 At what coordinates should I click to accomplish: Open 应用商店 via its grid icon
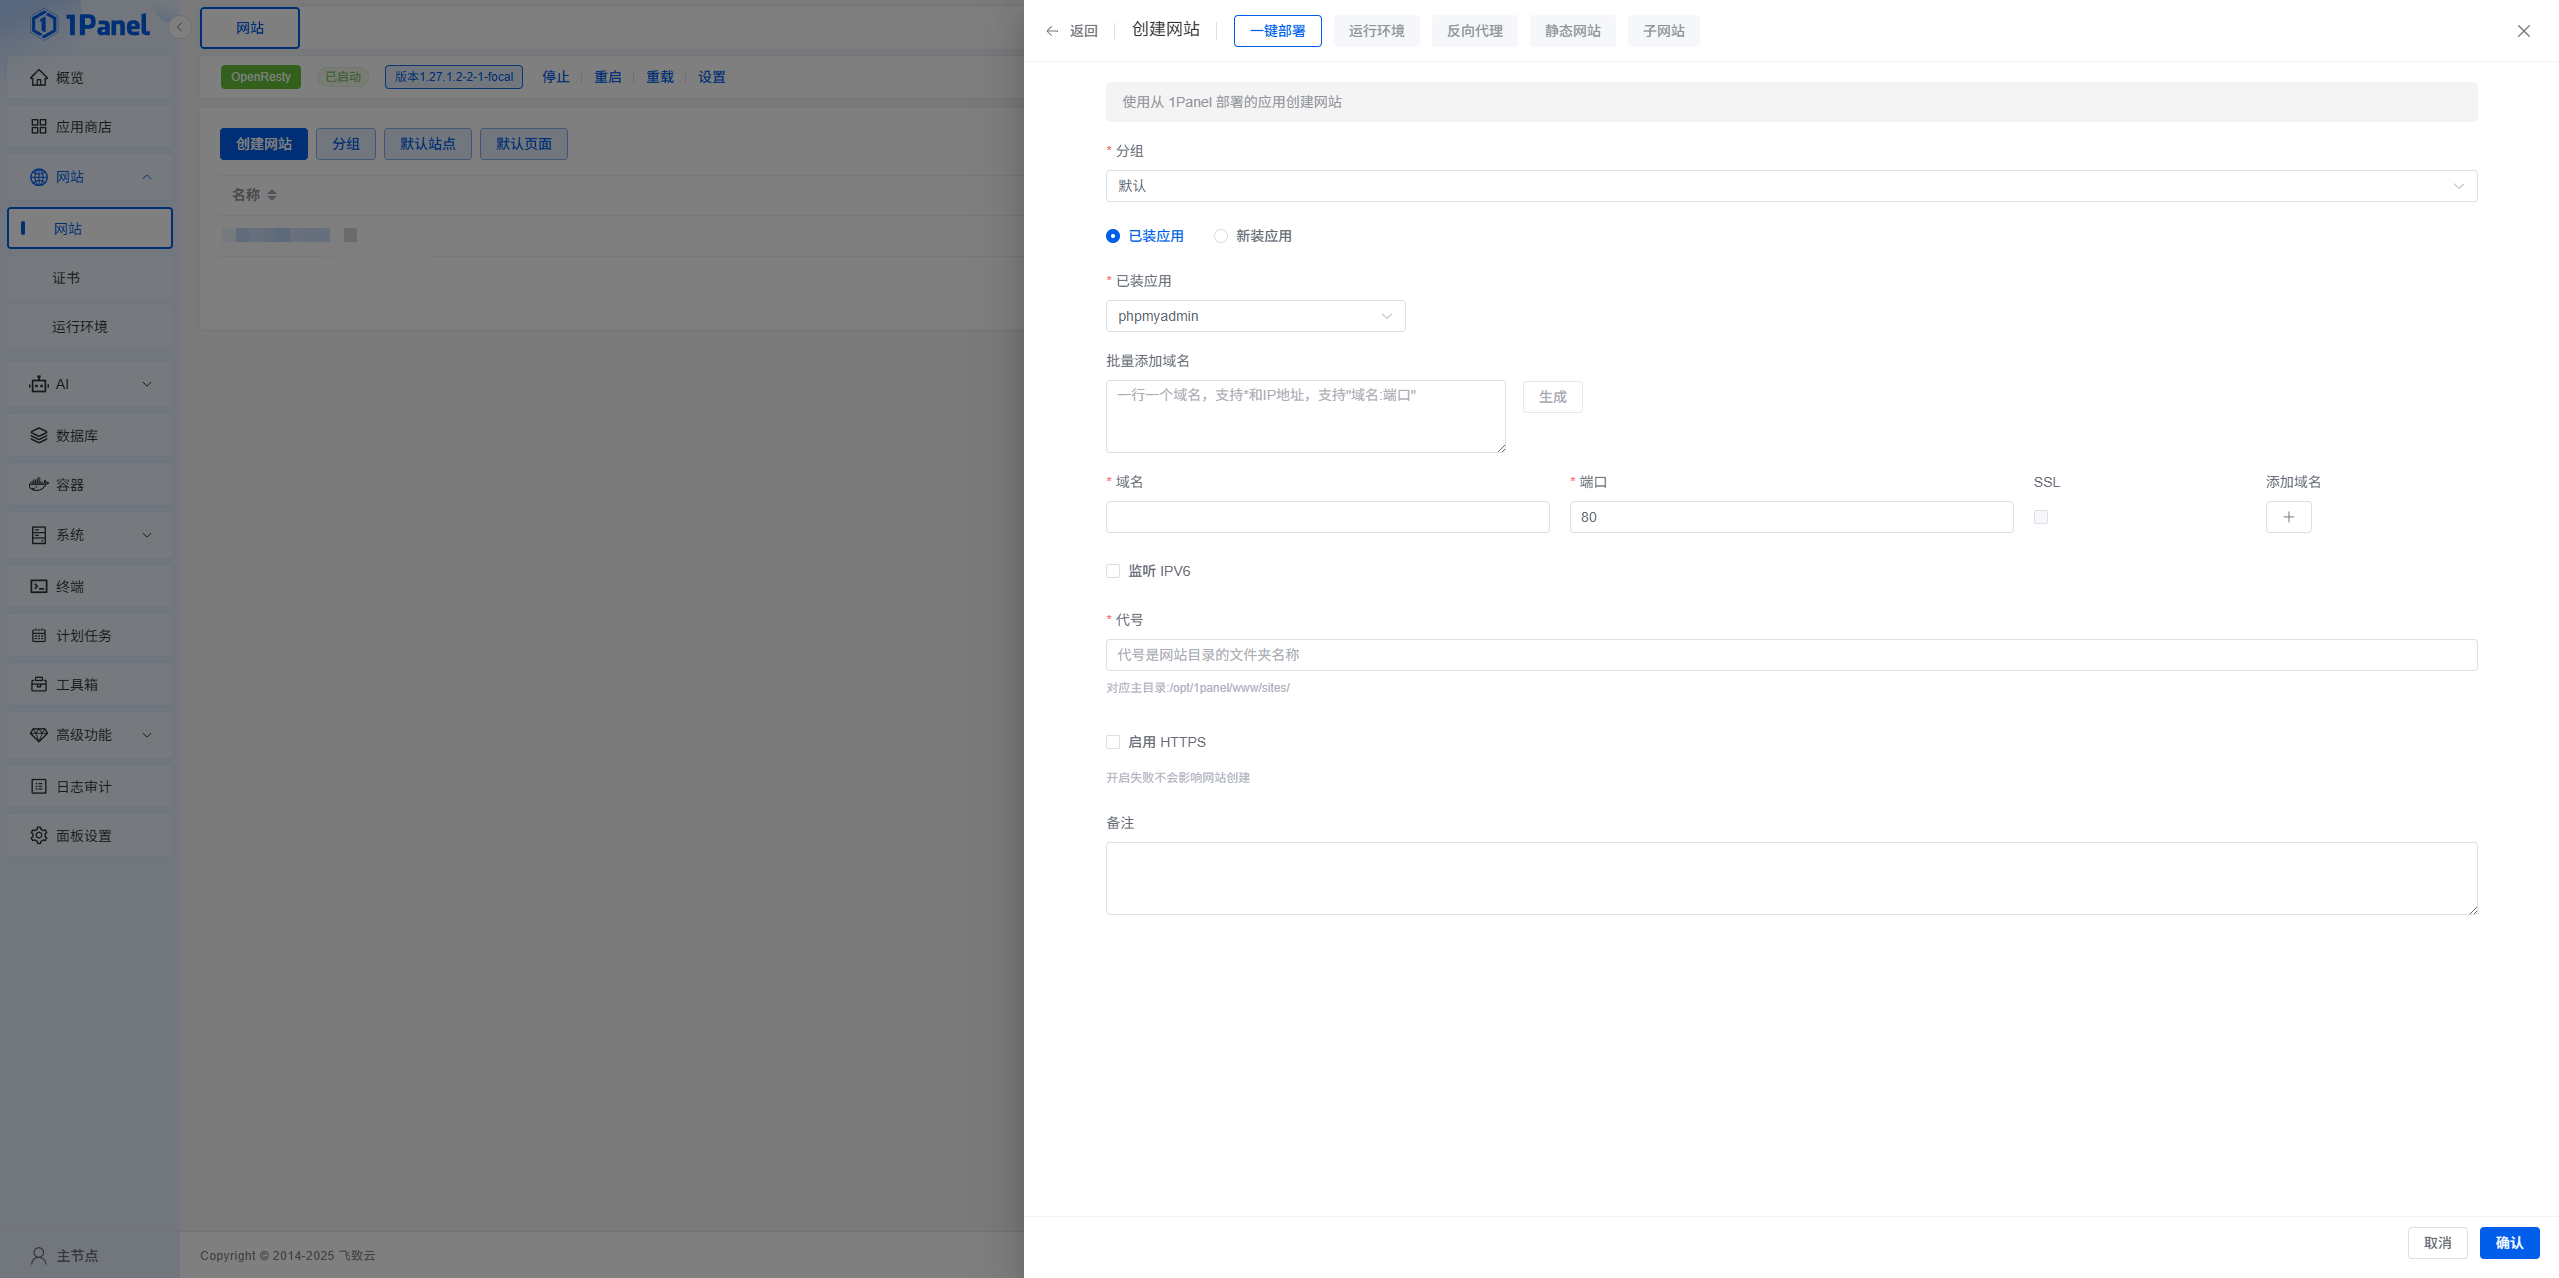click(x=39, y=127)
